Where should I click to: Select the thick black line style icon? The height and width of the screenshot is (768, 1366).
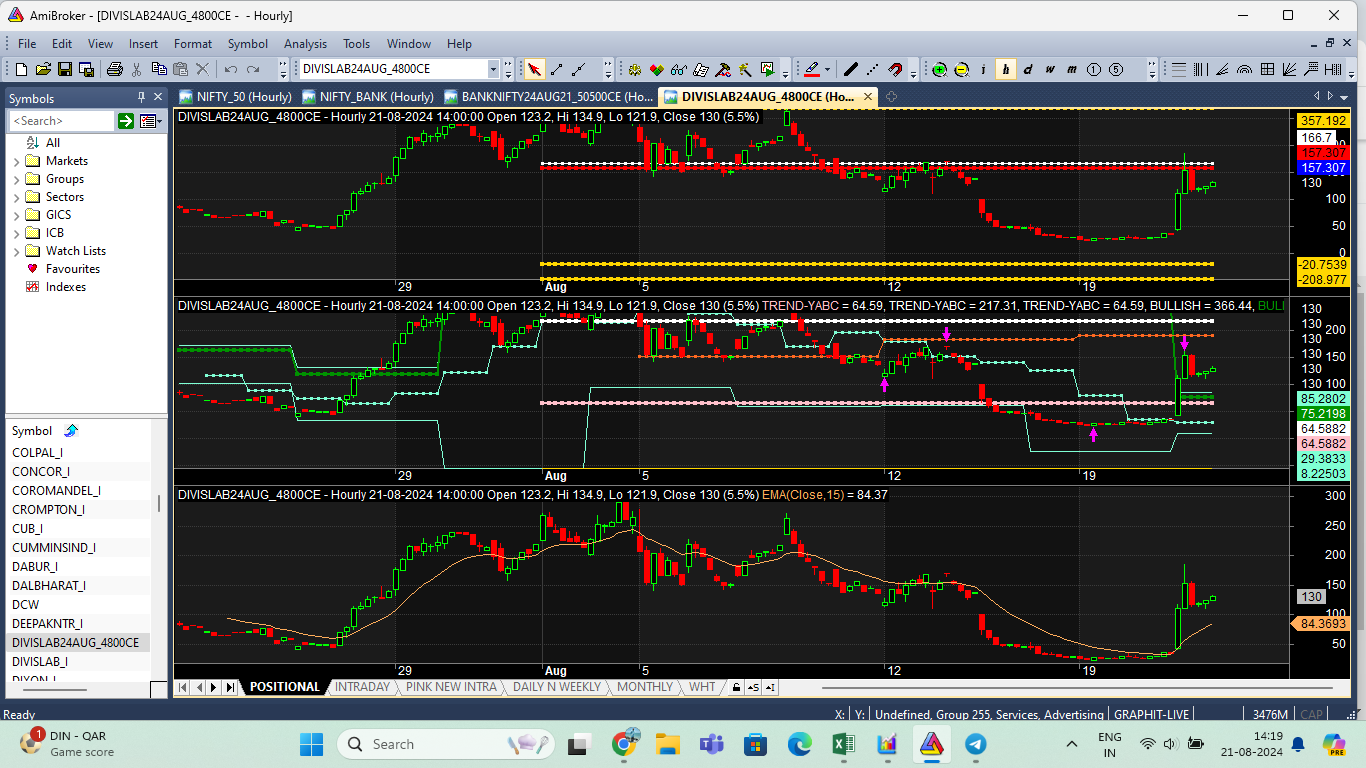850,69
